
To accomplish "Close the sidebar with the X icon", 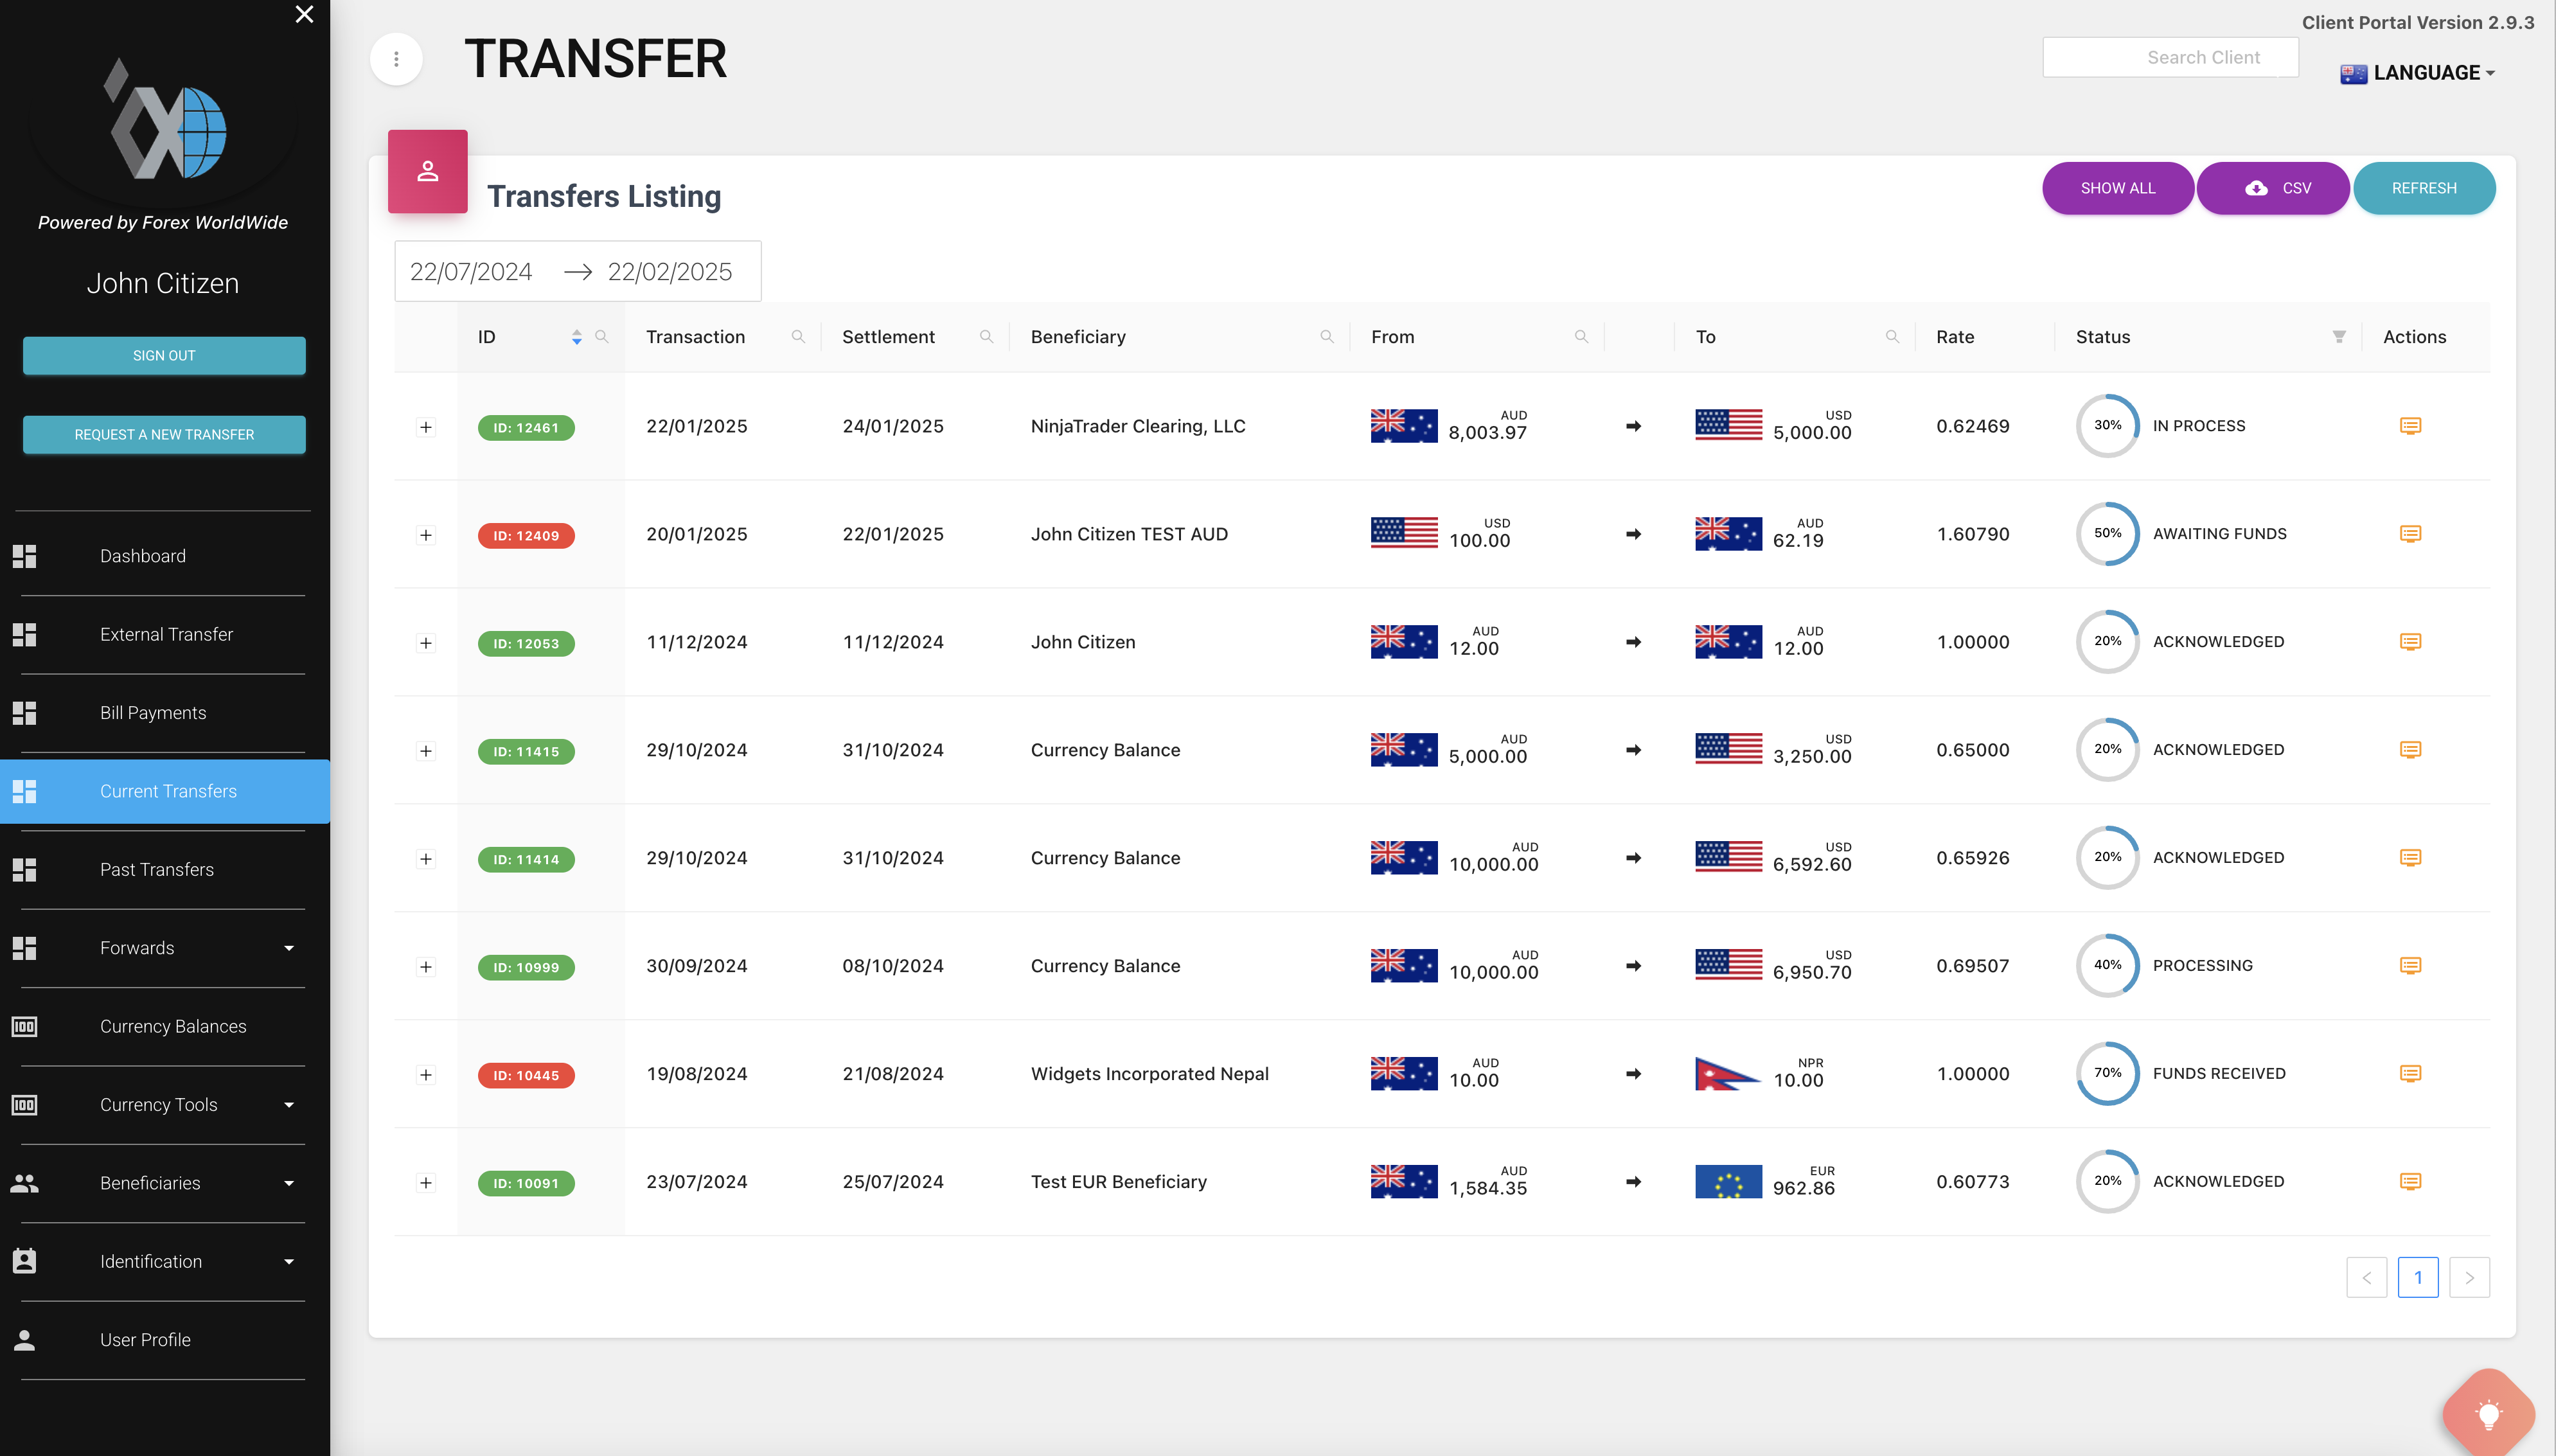I will tap(304, 14).
